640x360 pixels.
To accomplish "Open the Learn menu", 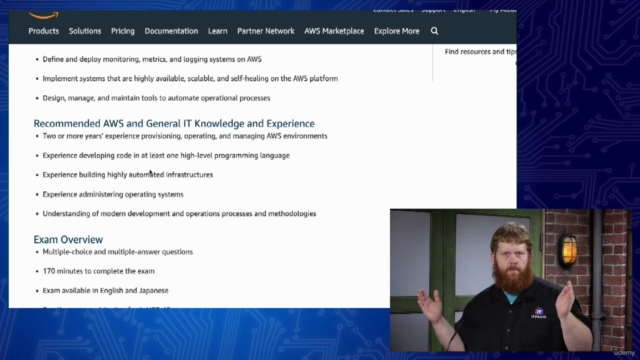I will tap(218, 31).
